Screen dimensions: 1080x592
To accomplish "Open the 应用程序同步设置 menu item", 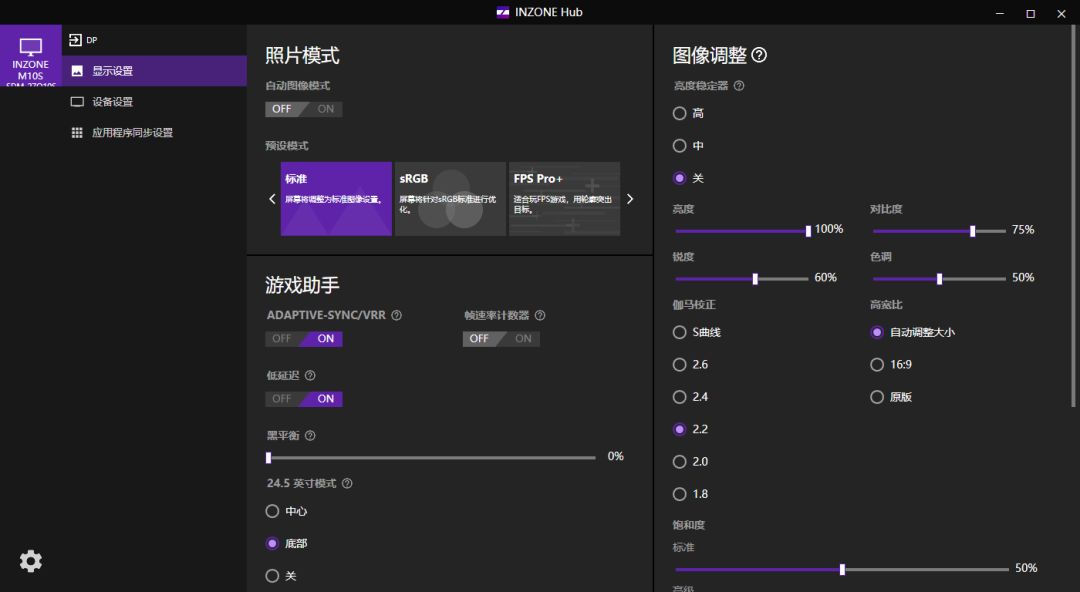I will pyautogui.click(x=154, y=132).
